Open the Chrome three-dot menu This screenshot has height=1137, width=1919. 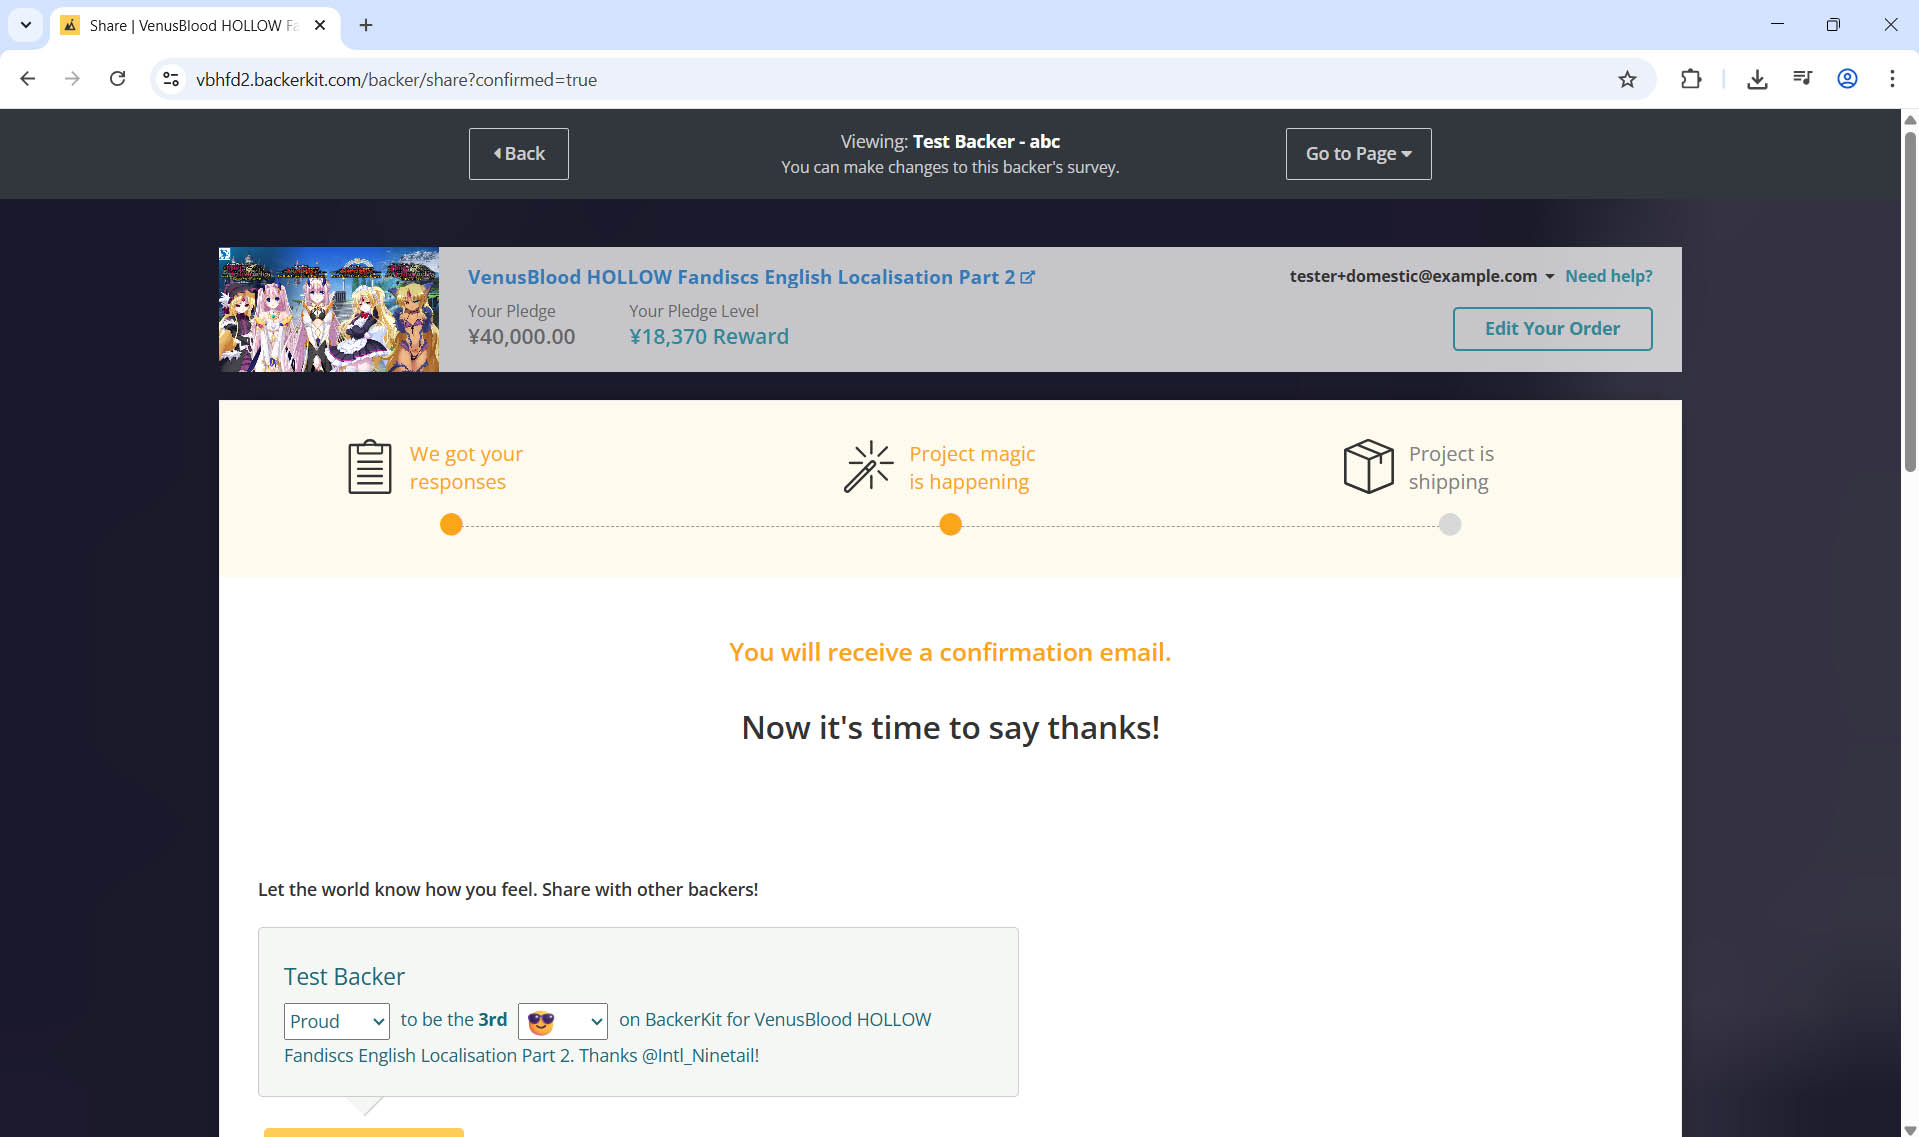click(1892, 79)
